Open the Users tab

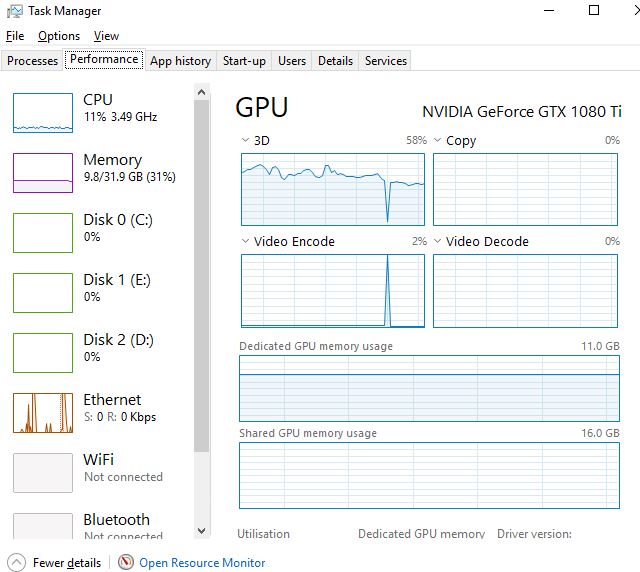point(292,61)
